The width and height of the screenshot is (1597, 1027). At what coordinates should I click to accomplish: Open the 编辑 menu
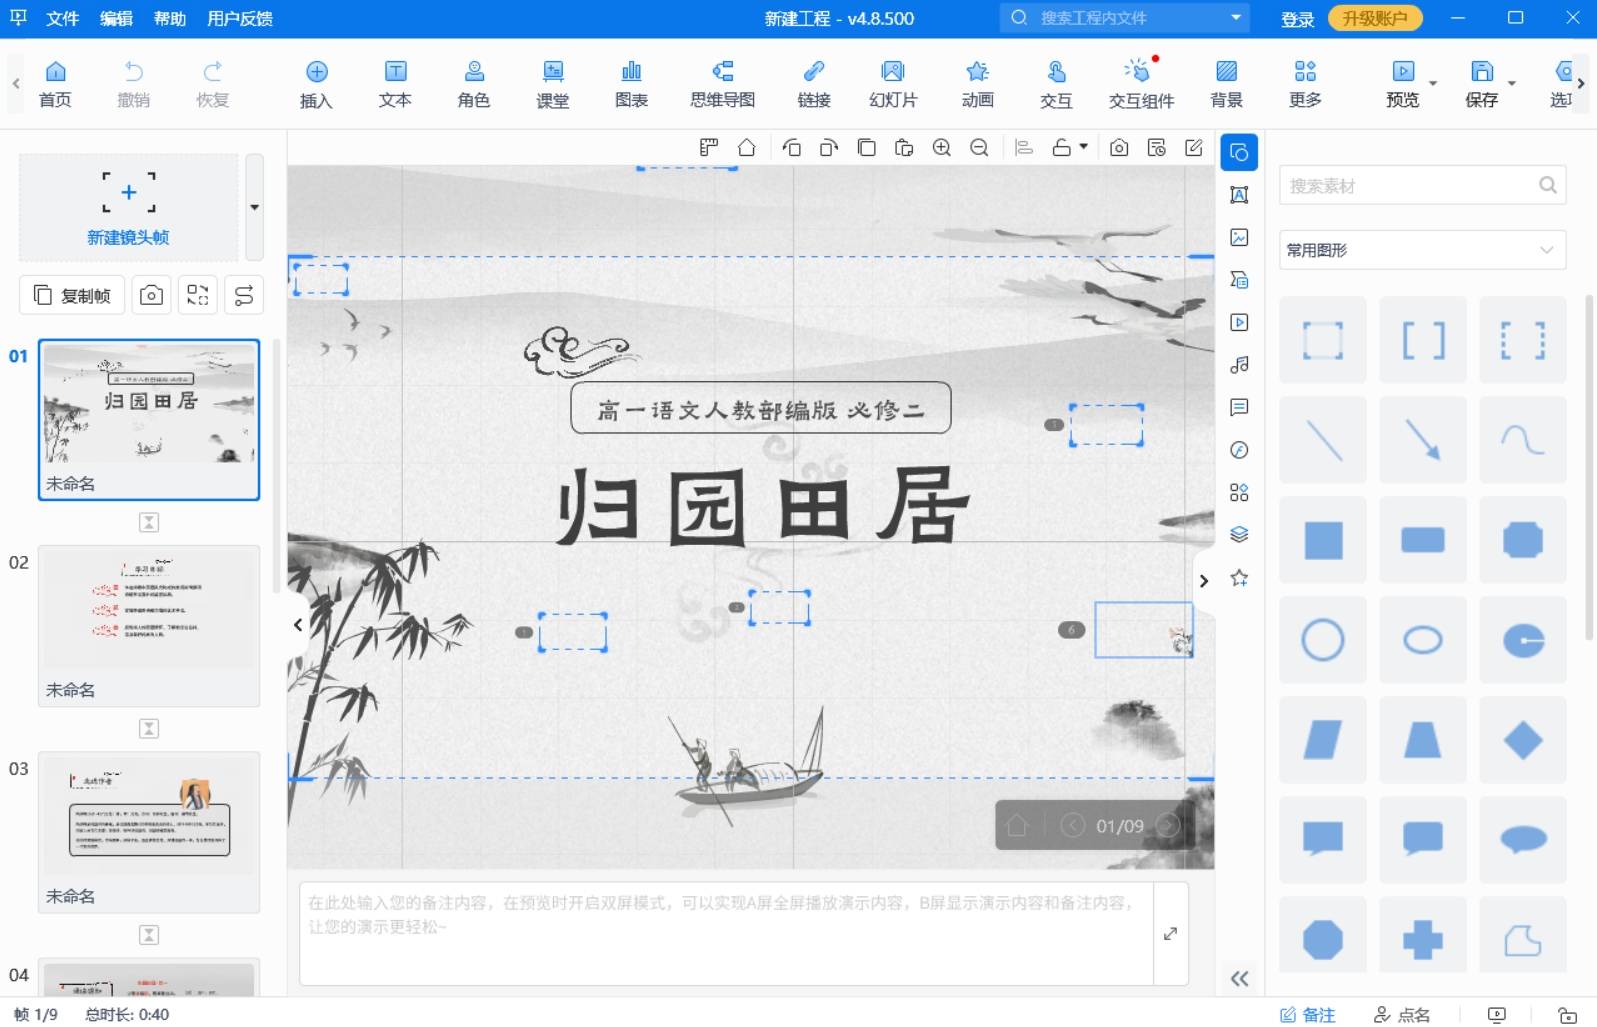click(116, 18)
